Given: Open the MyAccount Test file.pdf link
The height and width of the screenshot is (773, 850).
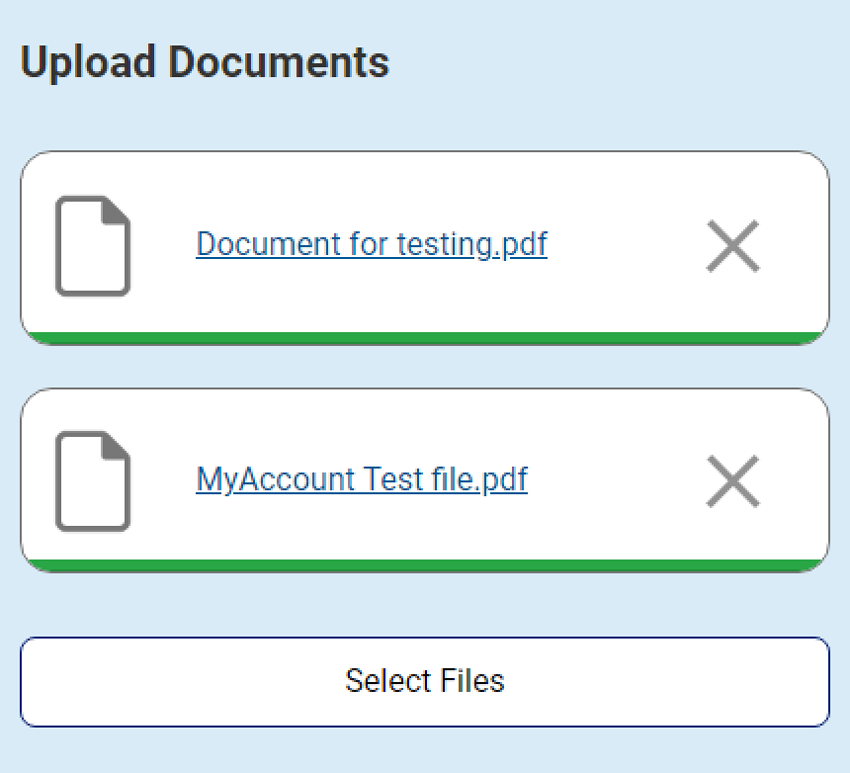Looking at the screenshot, I should 362,480.
